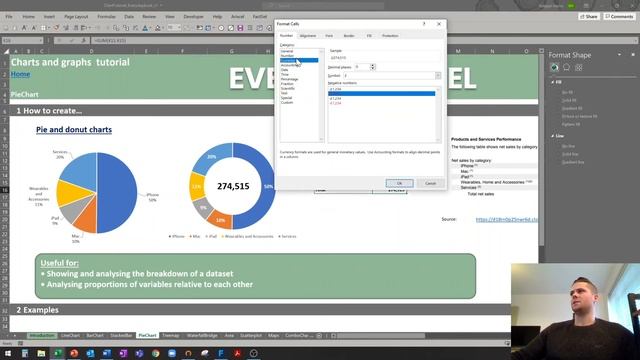The image size is (640, 360).
Task: Switch to Protection tab in Format Cells
Action: [390, 36]
